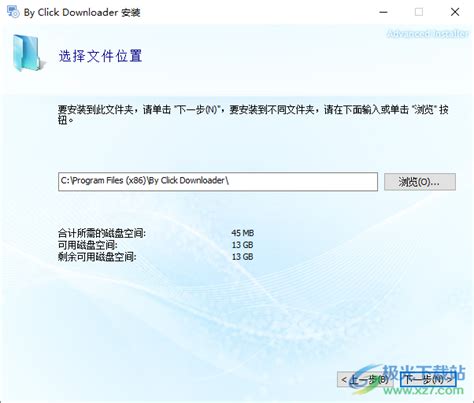Viewport: 474px width, 403px height.
Task: Click the 剩余可用磁盘空间 label
Action: pyautogui.click(x=97, y=257)
